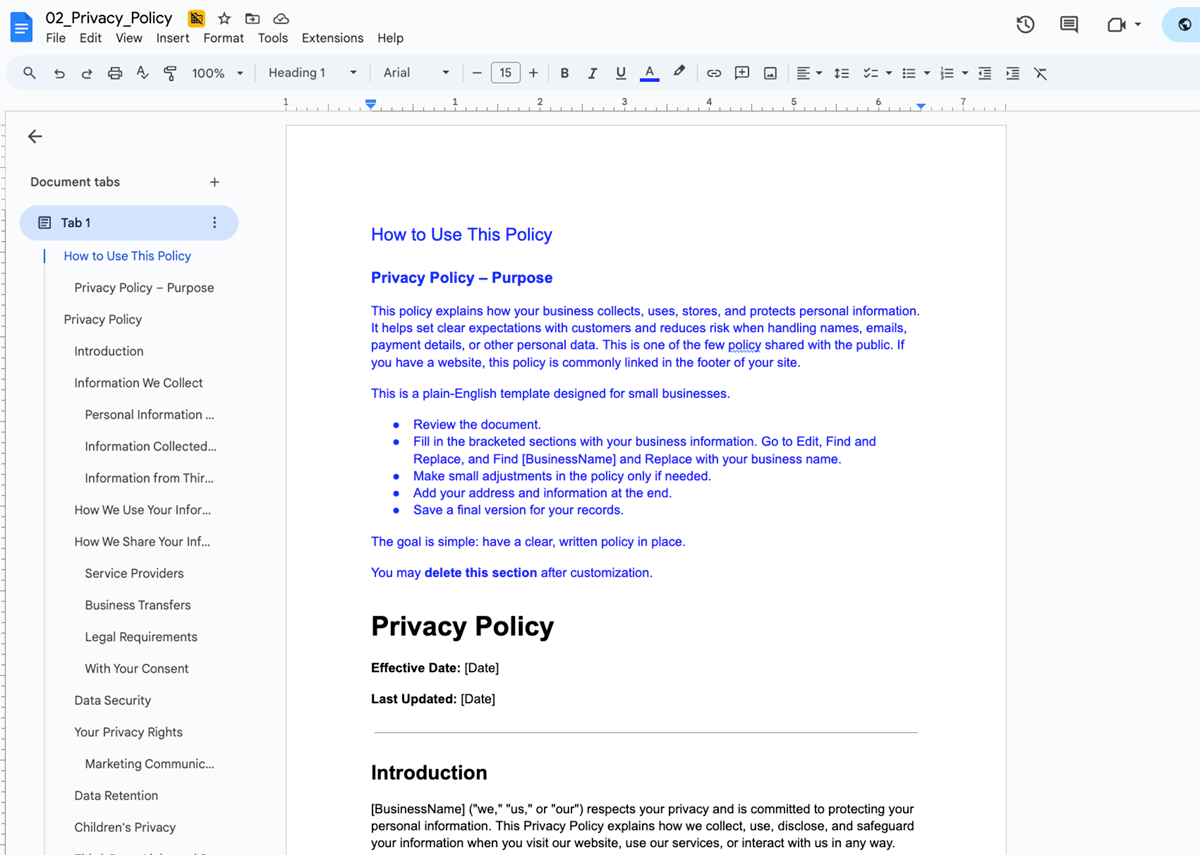
Task: Open the Format menu
Action: (x=224, y=38)
